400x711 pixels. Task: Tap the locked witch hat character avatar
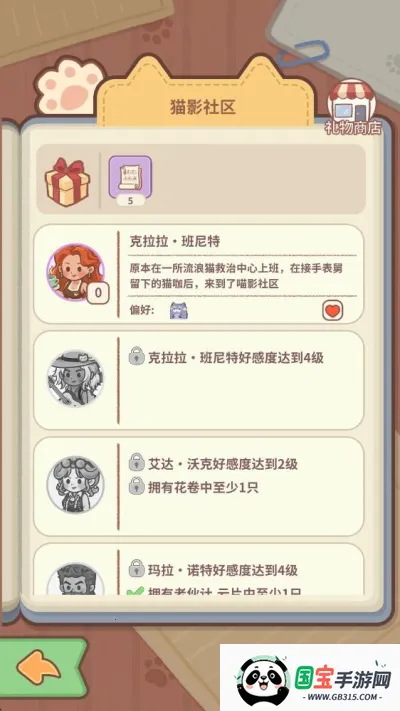tap(75, 378)
